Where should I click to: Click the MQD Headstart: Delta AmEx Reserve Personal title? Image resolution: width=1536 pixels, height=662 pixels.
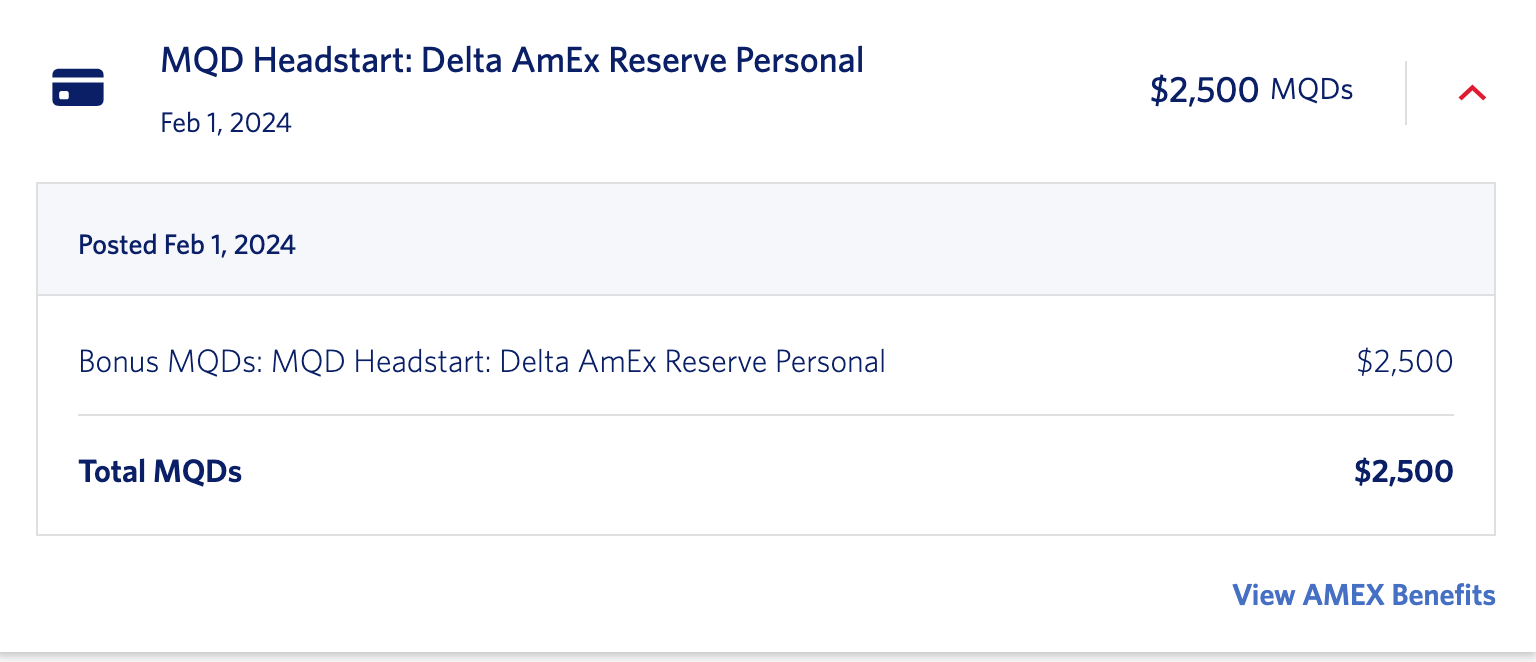[511, 60]
